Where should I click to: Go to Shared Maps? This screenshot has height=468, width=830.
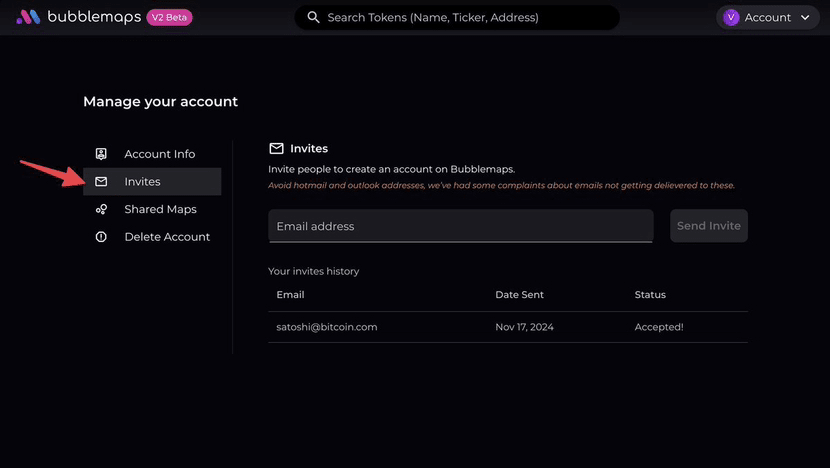tap(160, 209)
